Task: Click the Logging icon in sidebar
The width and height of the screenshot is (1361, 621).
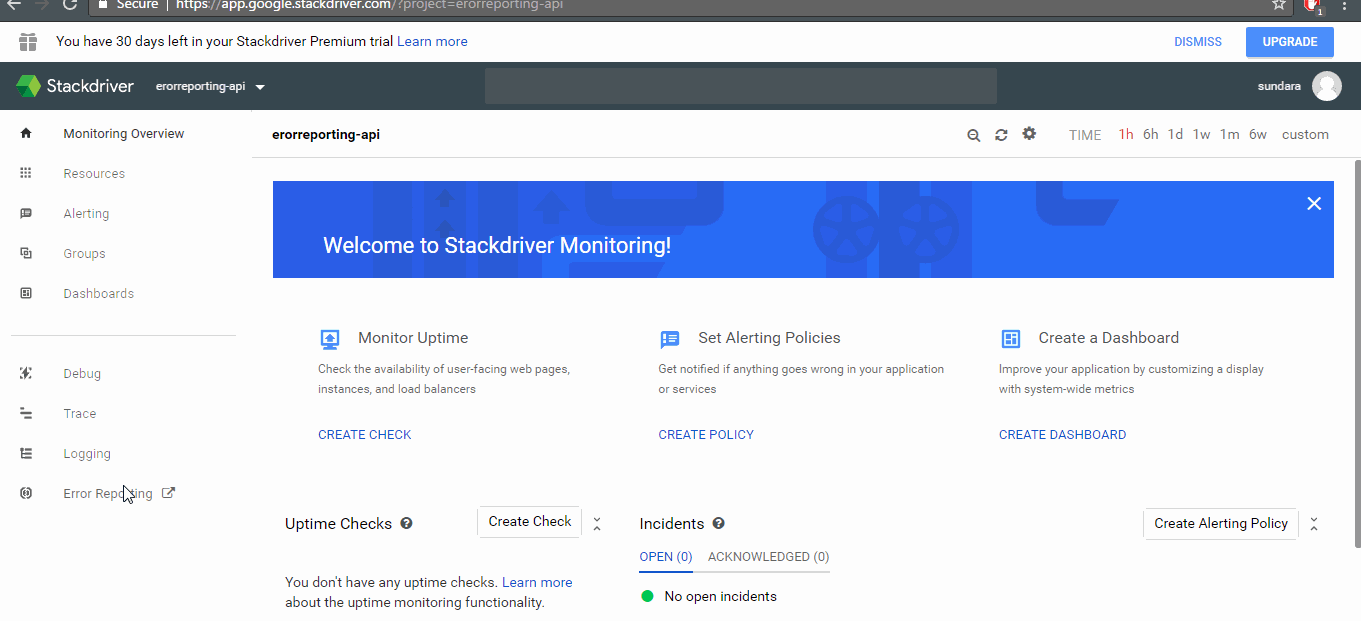Action: [x=26, y=453]
